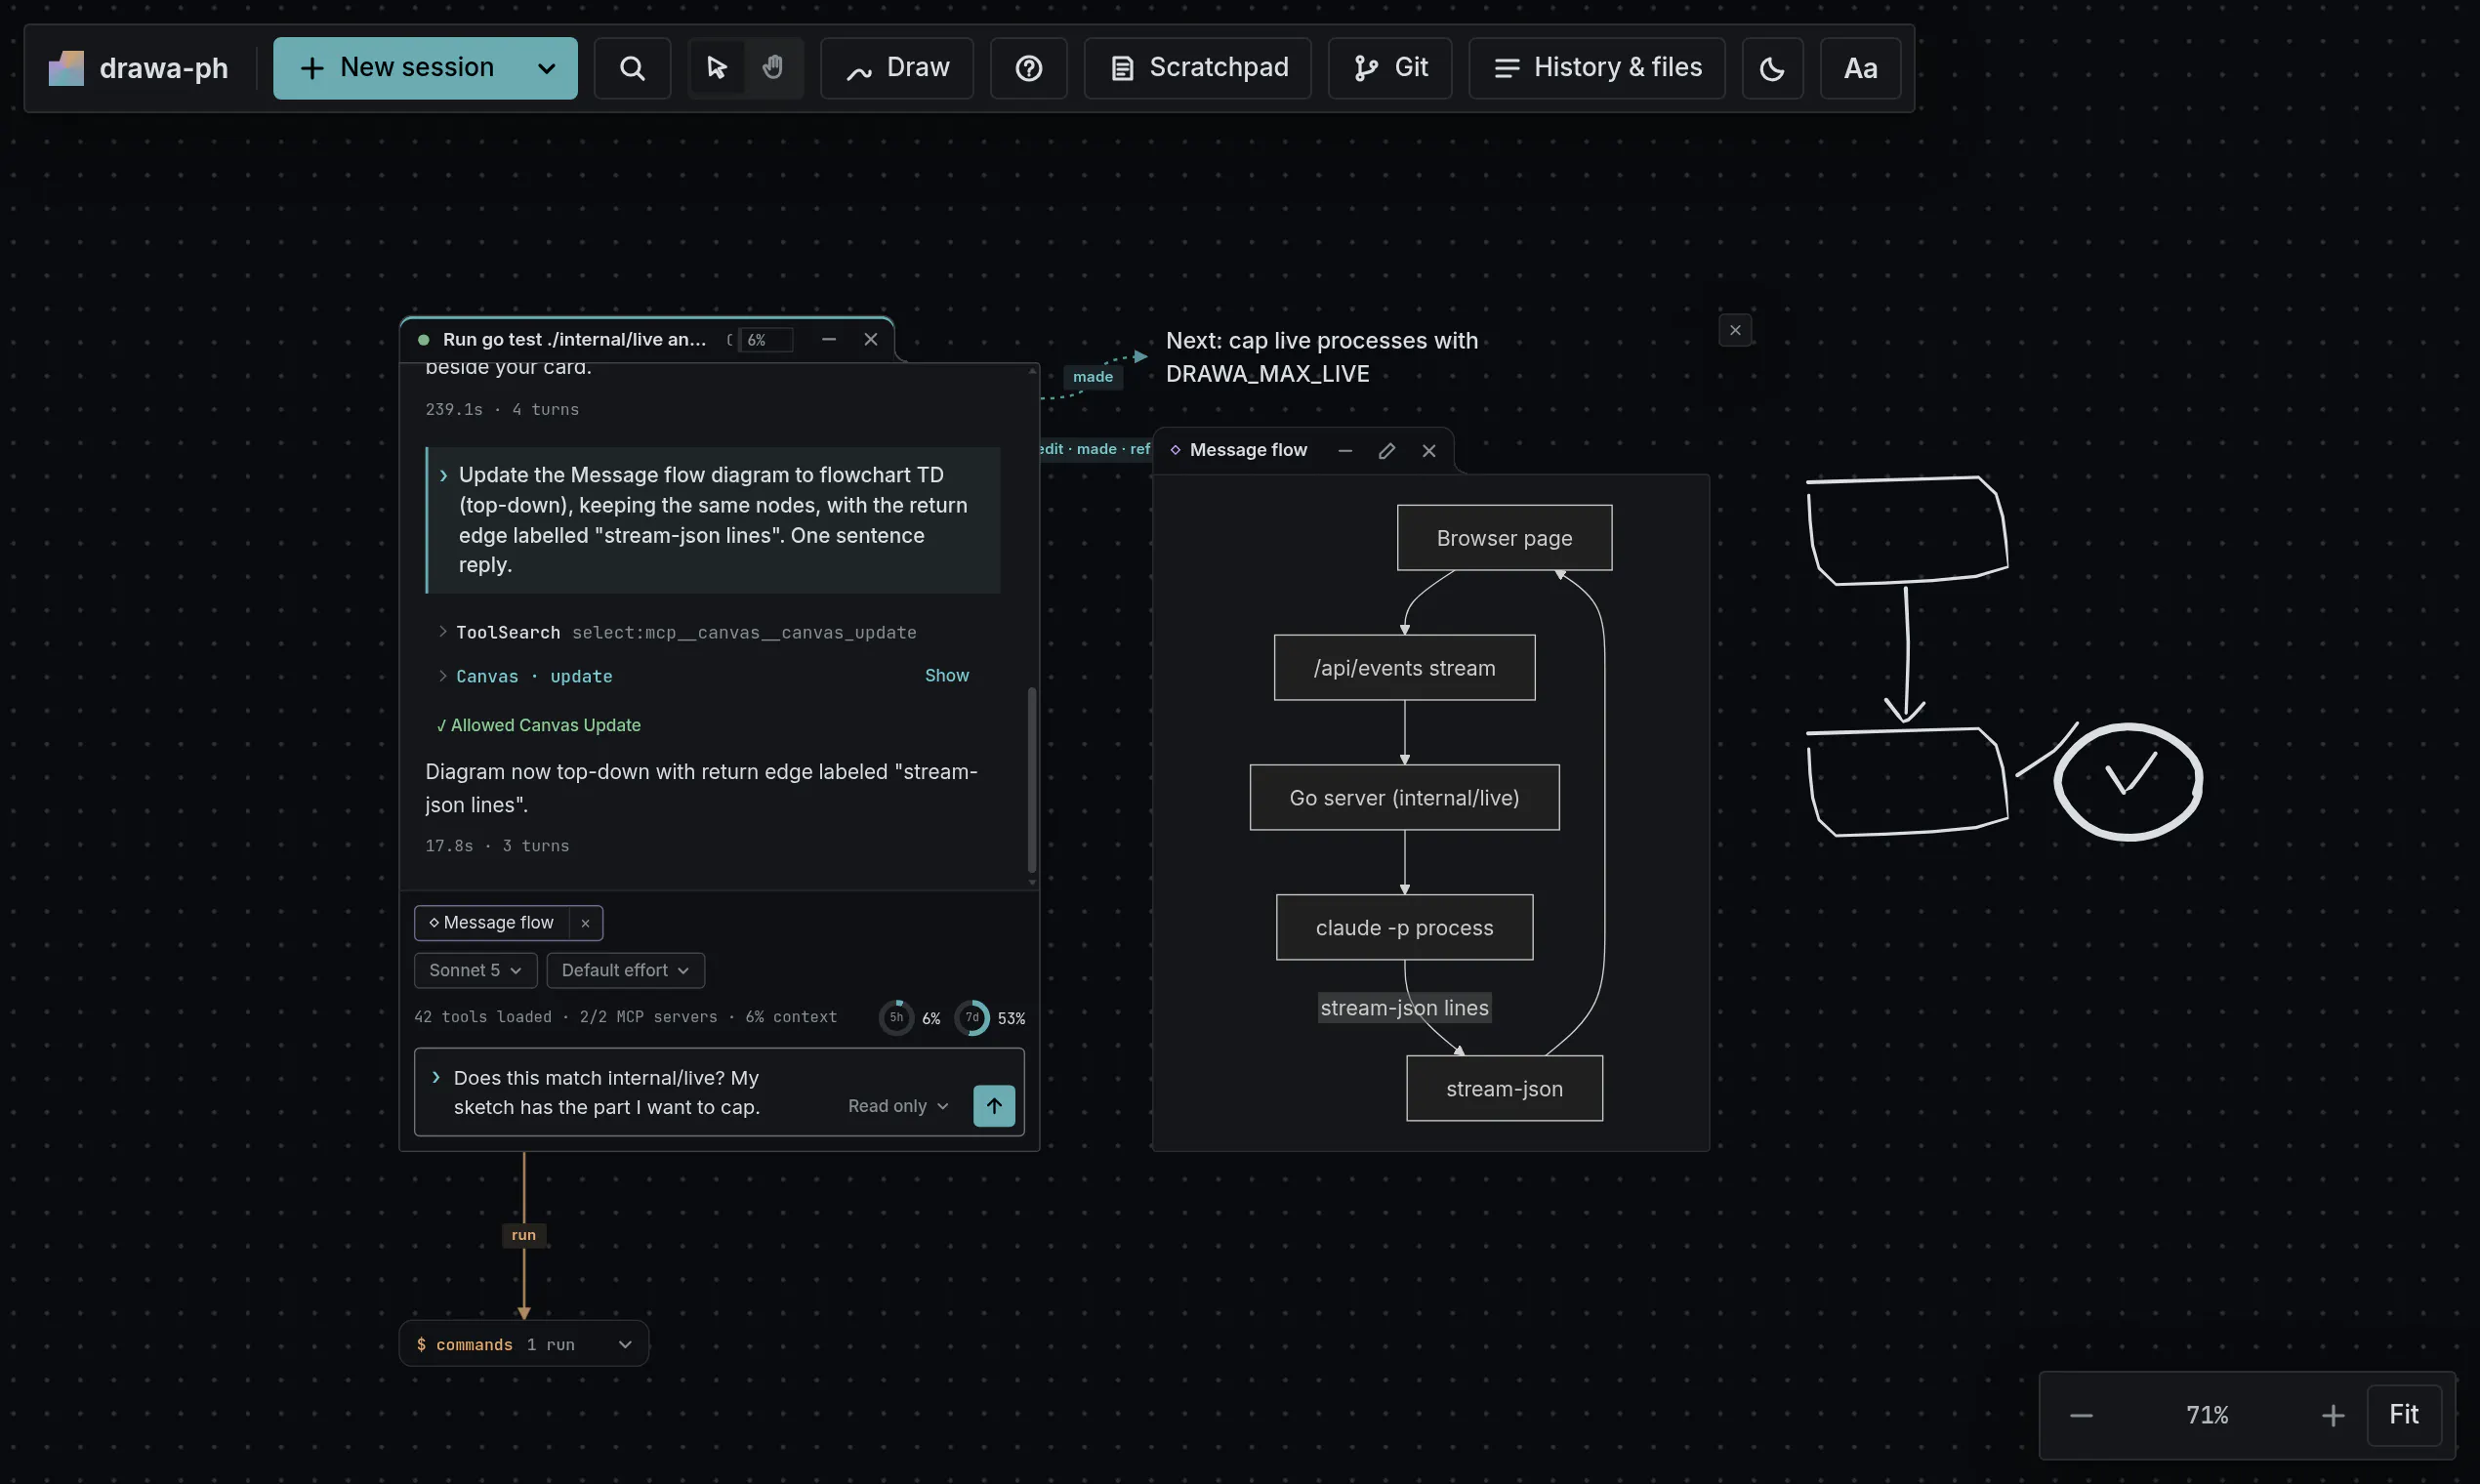
Task: Edit the Message flow card with pencil icon
Action: 1386,451
